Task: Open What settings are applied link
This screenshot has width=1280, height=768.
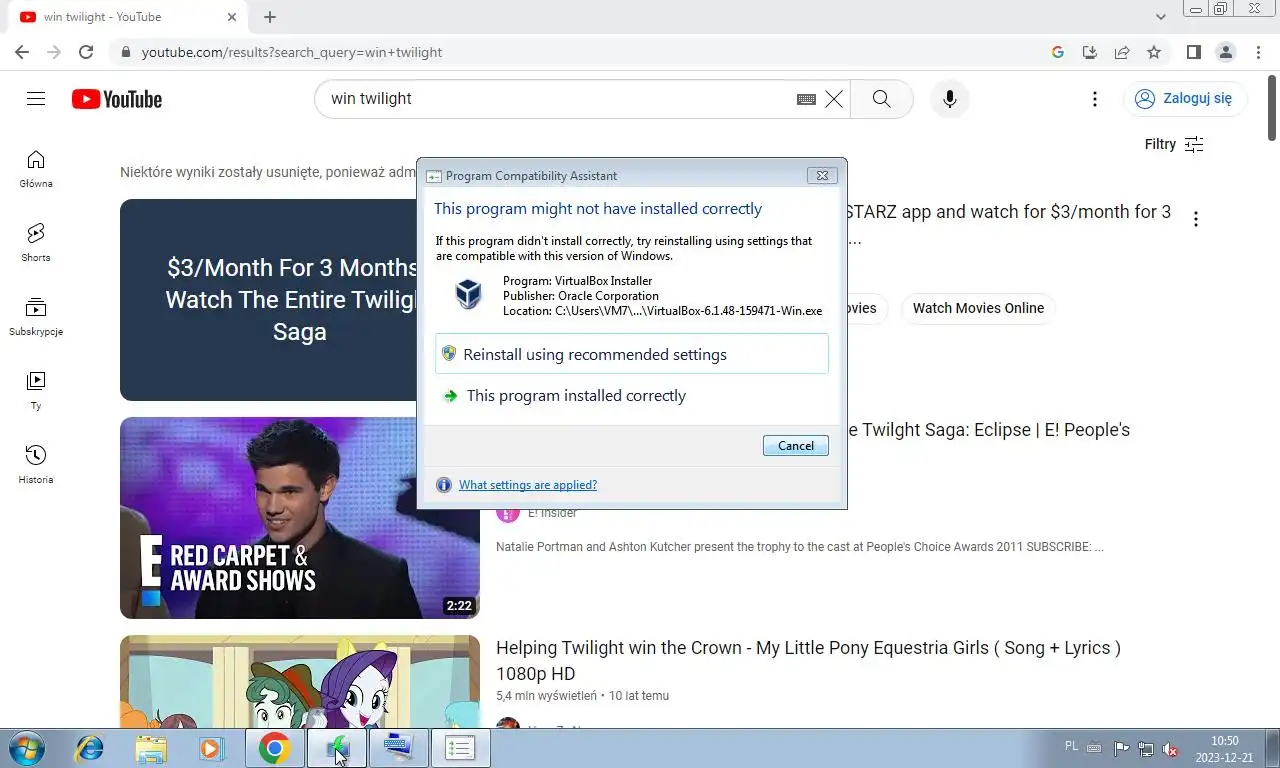Action: [528, 485]
